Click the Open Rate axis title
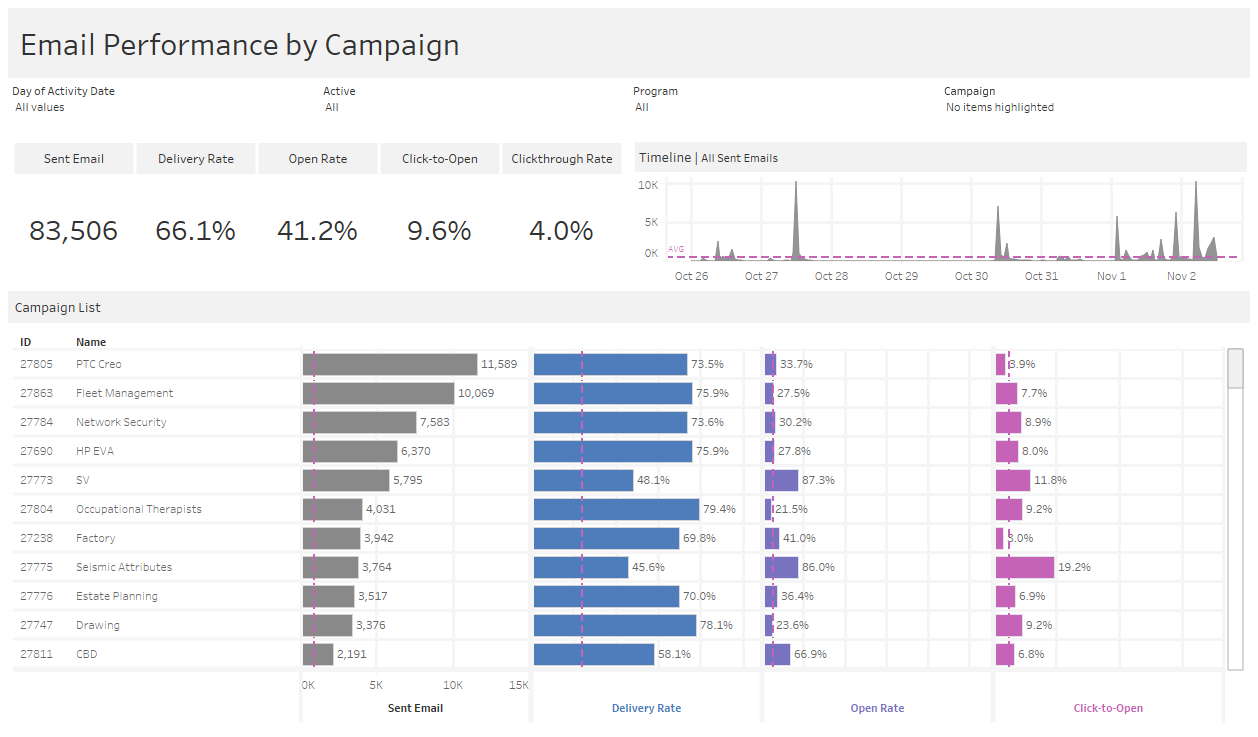 point(877,708)
